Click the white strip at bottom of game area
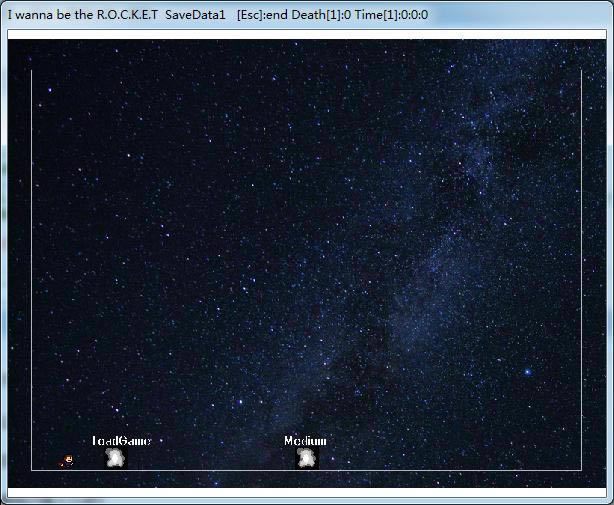The image size is (614, 505). pyautogui.click(x=306, y=492)
